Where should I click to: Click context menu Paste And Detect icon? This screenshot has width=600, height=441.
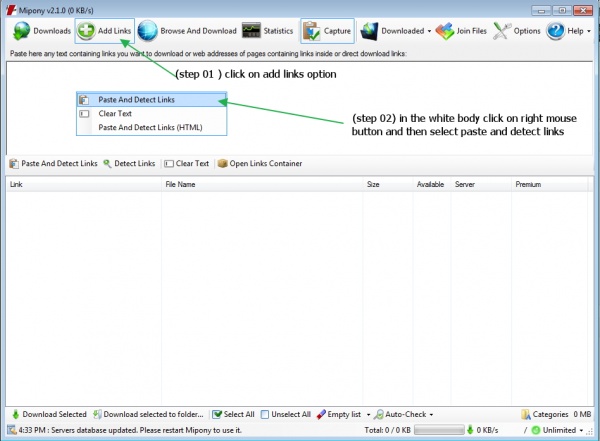(84, 100)
